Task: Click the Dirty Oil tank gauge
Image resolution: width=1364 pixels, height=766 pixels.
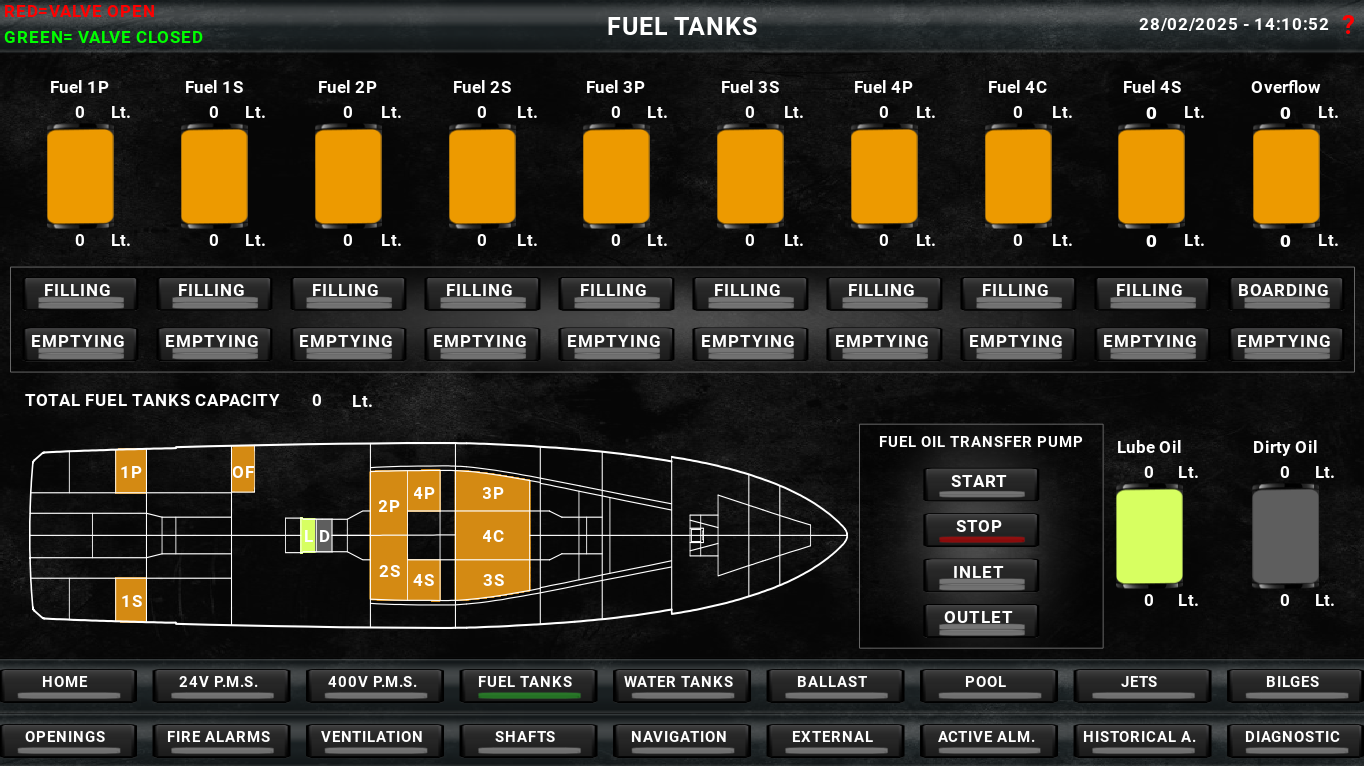Action: [1285, 536]
